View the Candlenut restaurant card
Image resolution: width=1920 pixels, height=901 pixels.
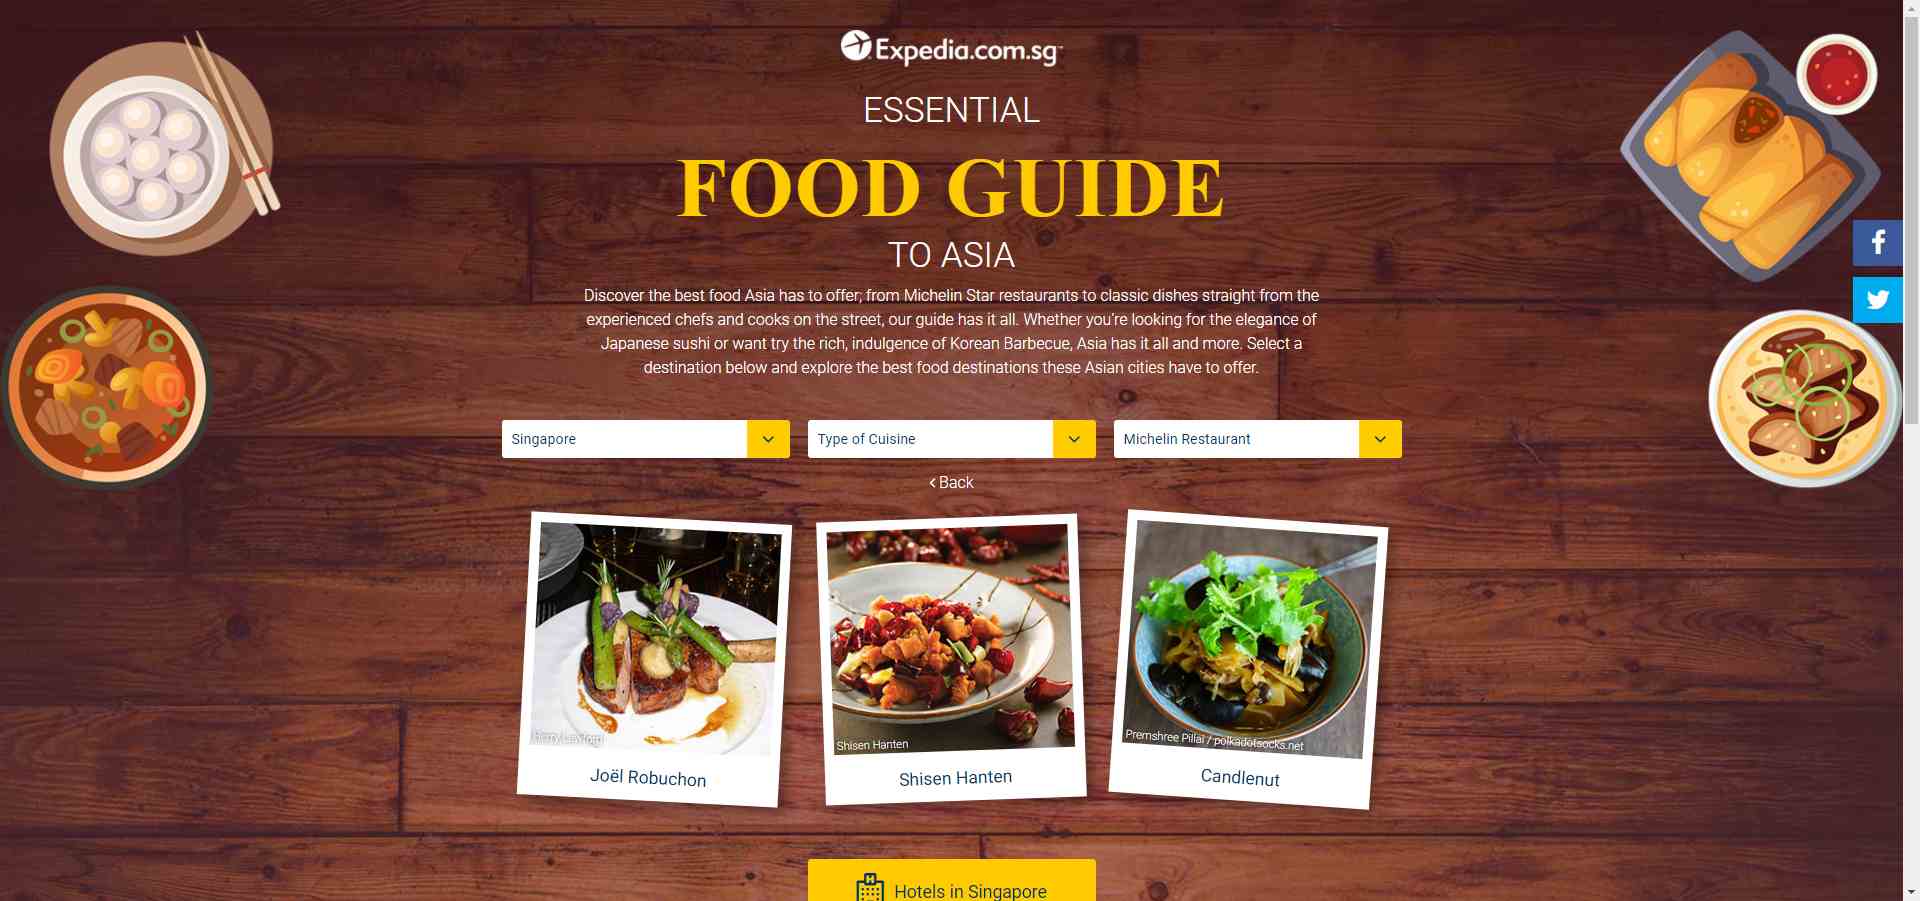point(1248,659)
